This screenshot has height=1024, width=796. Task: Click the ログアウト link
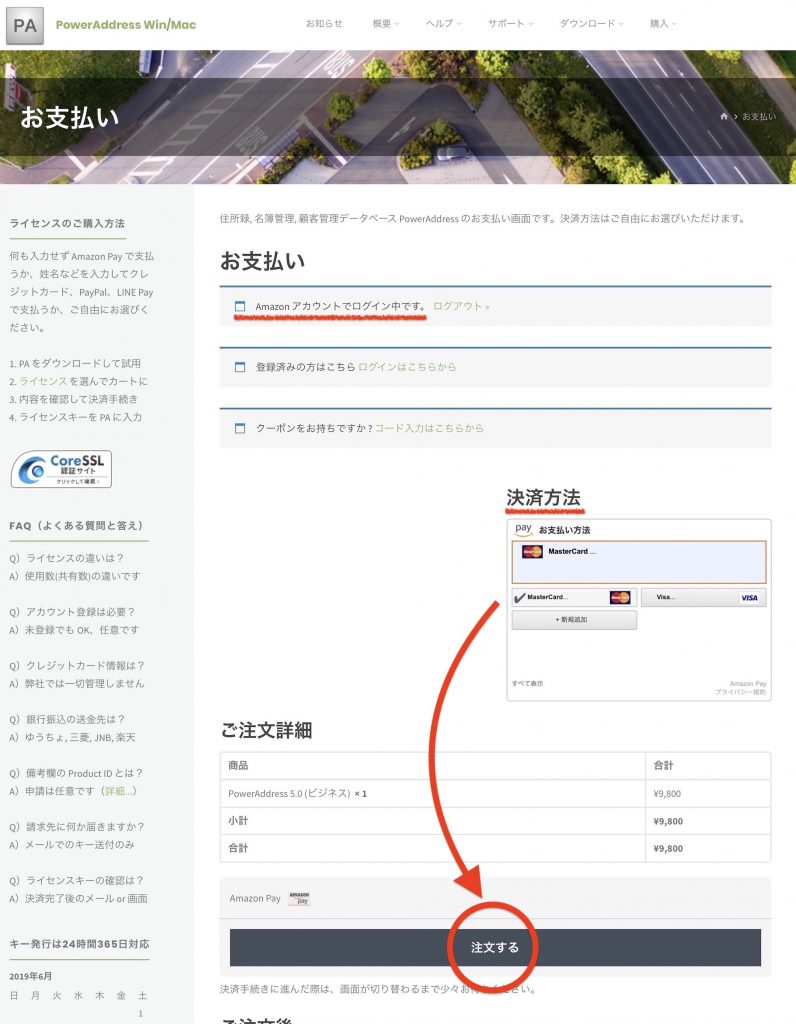(x=461, y=306)
